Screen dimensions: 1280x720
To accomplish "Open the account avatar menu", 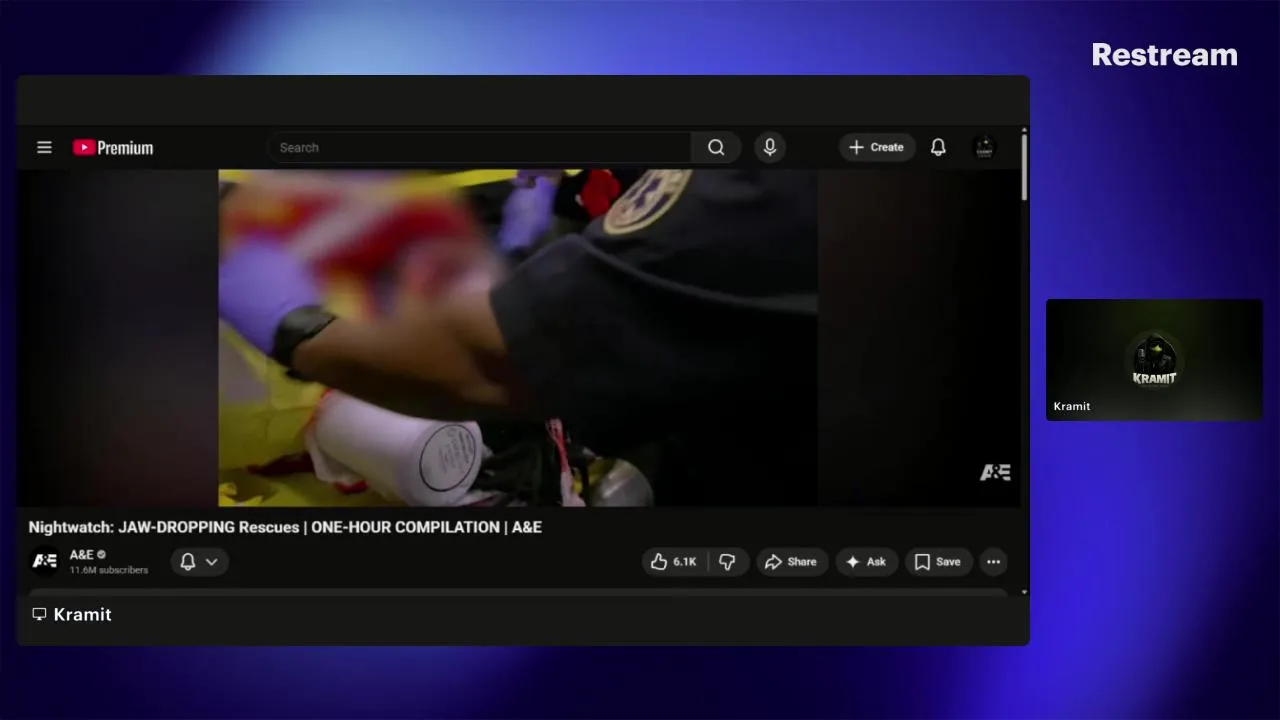I will [984, 147].
